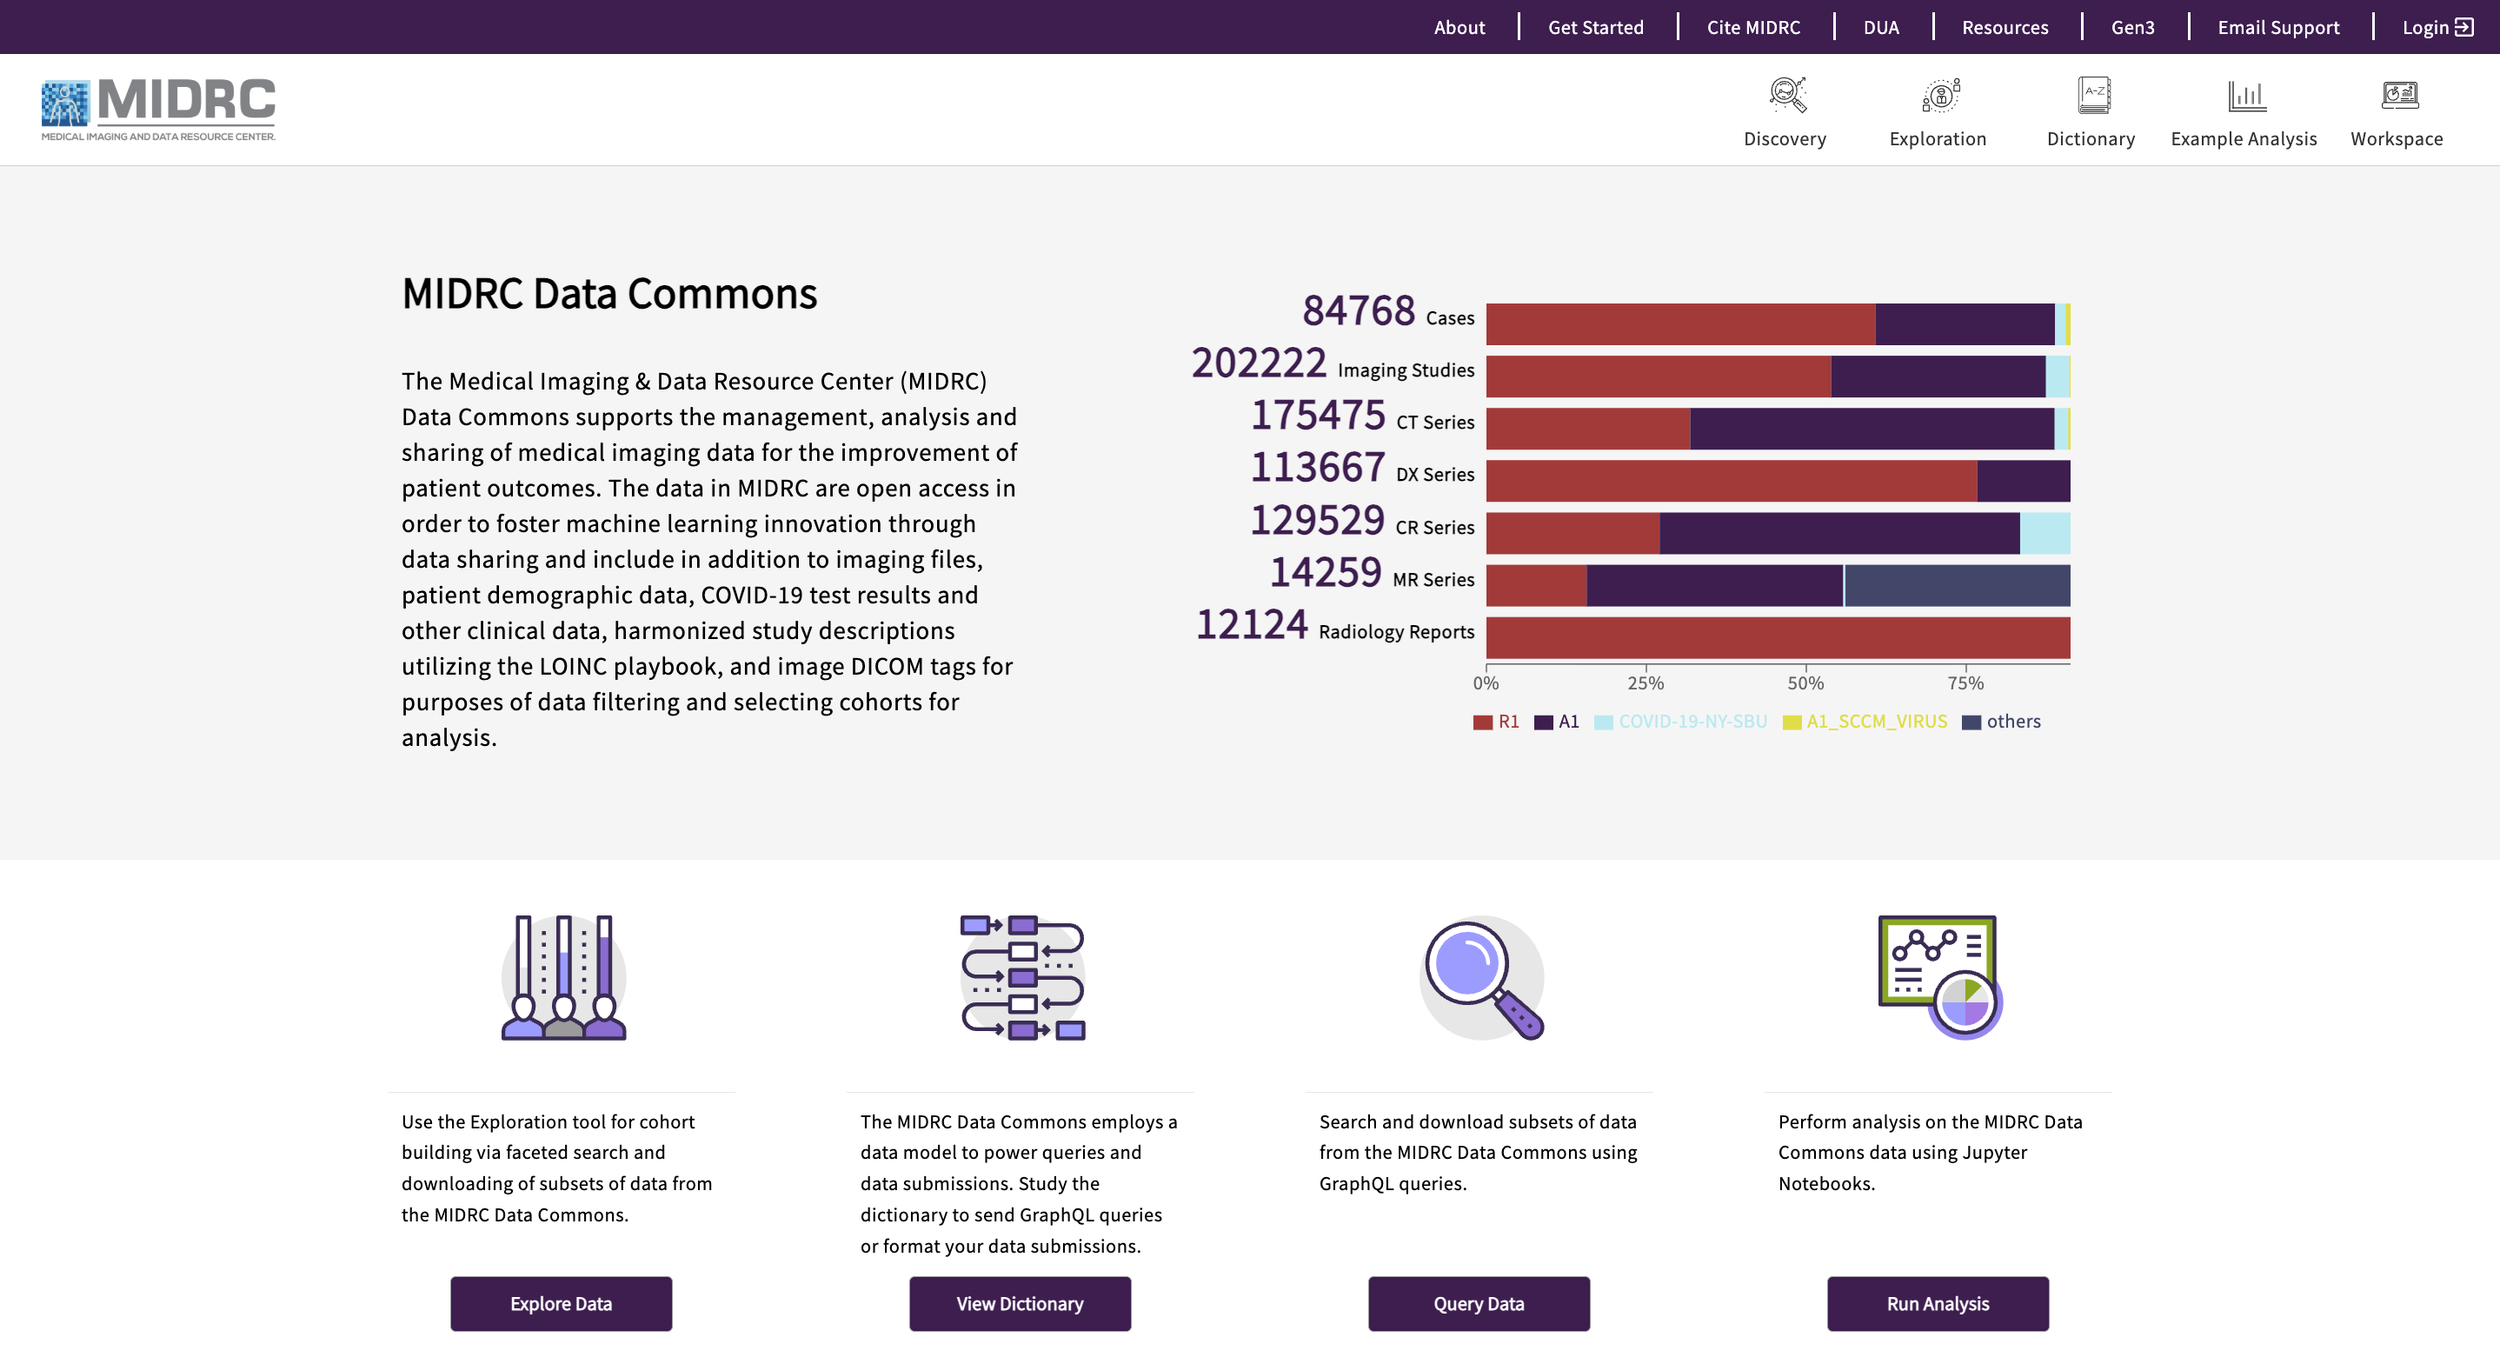Click the cohort exploration illustration icon
This screenshot has width=2500, height=1358.
click(563, 977)
